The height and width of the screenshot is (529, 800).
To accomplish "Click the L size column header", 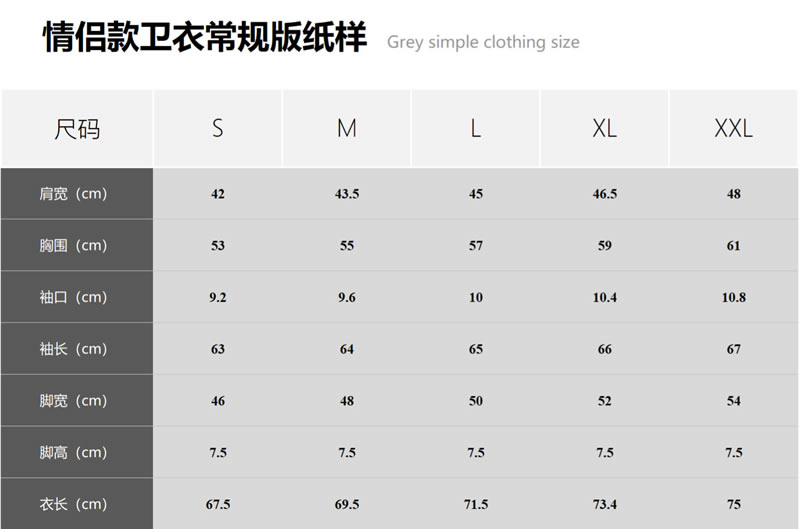I will pyautogui.click(x=476, y=128).
